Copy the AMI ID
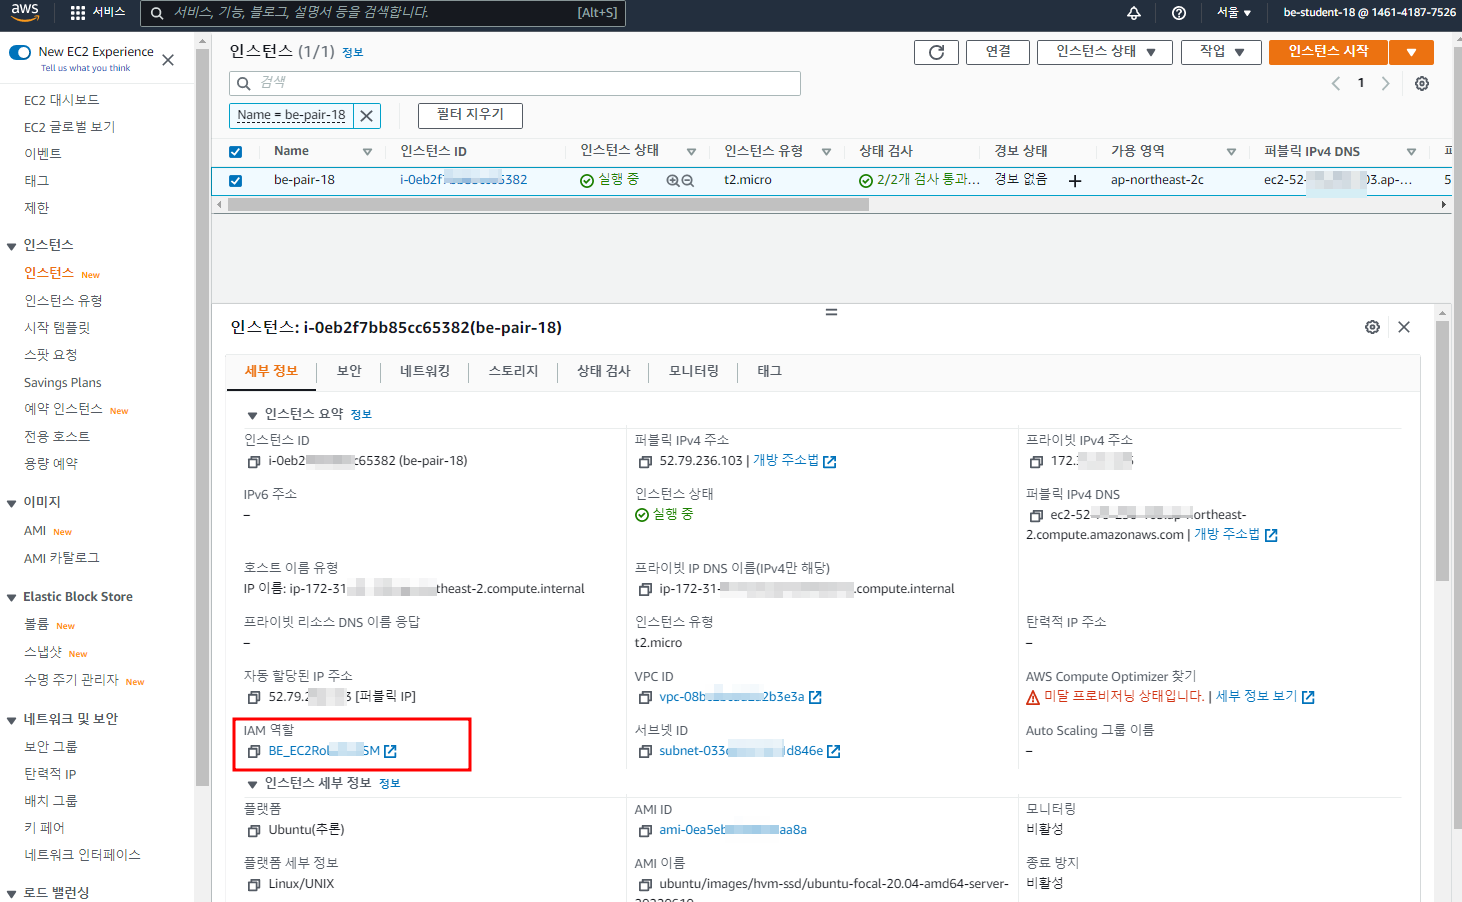 click(645, 831)
